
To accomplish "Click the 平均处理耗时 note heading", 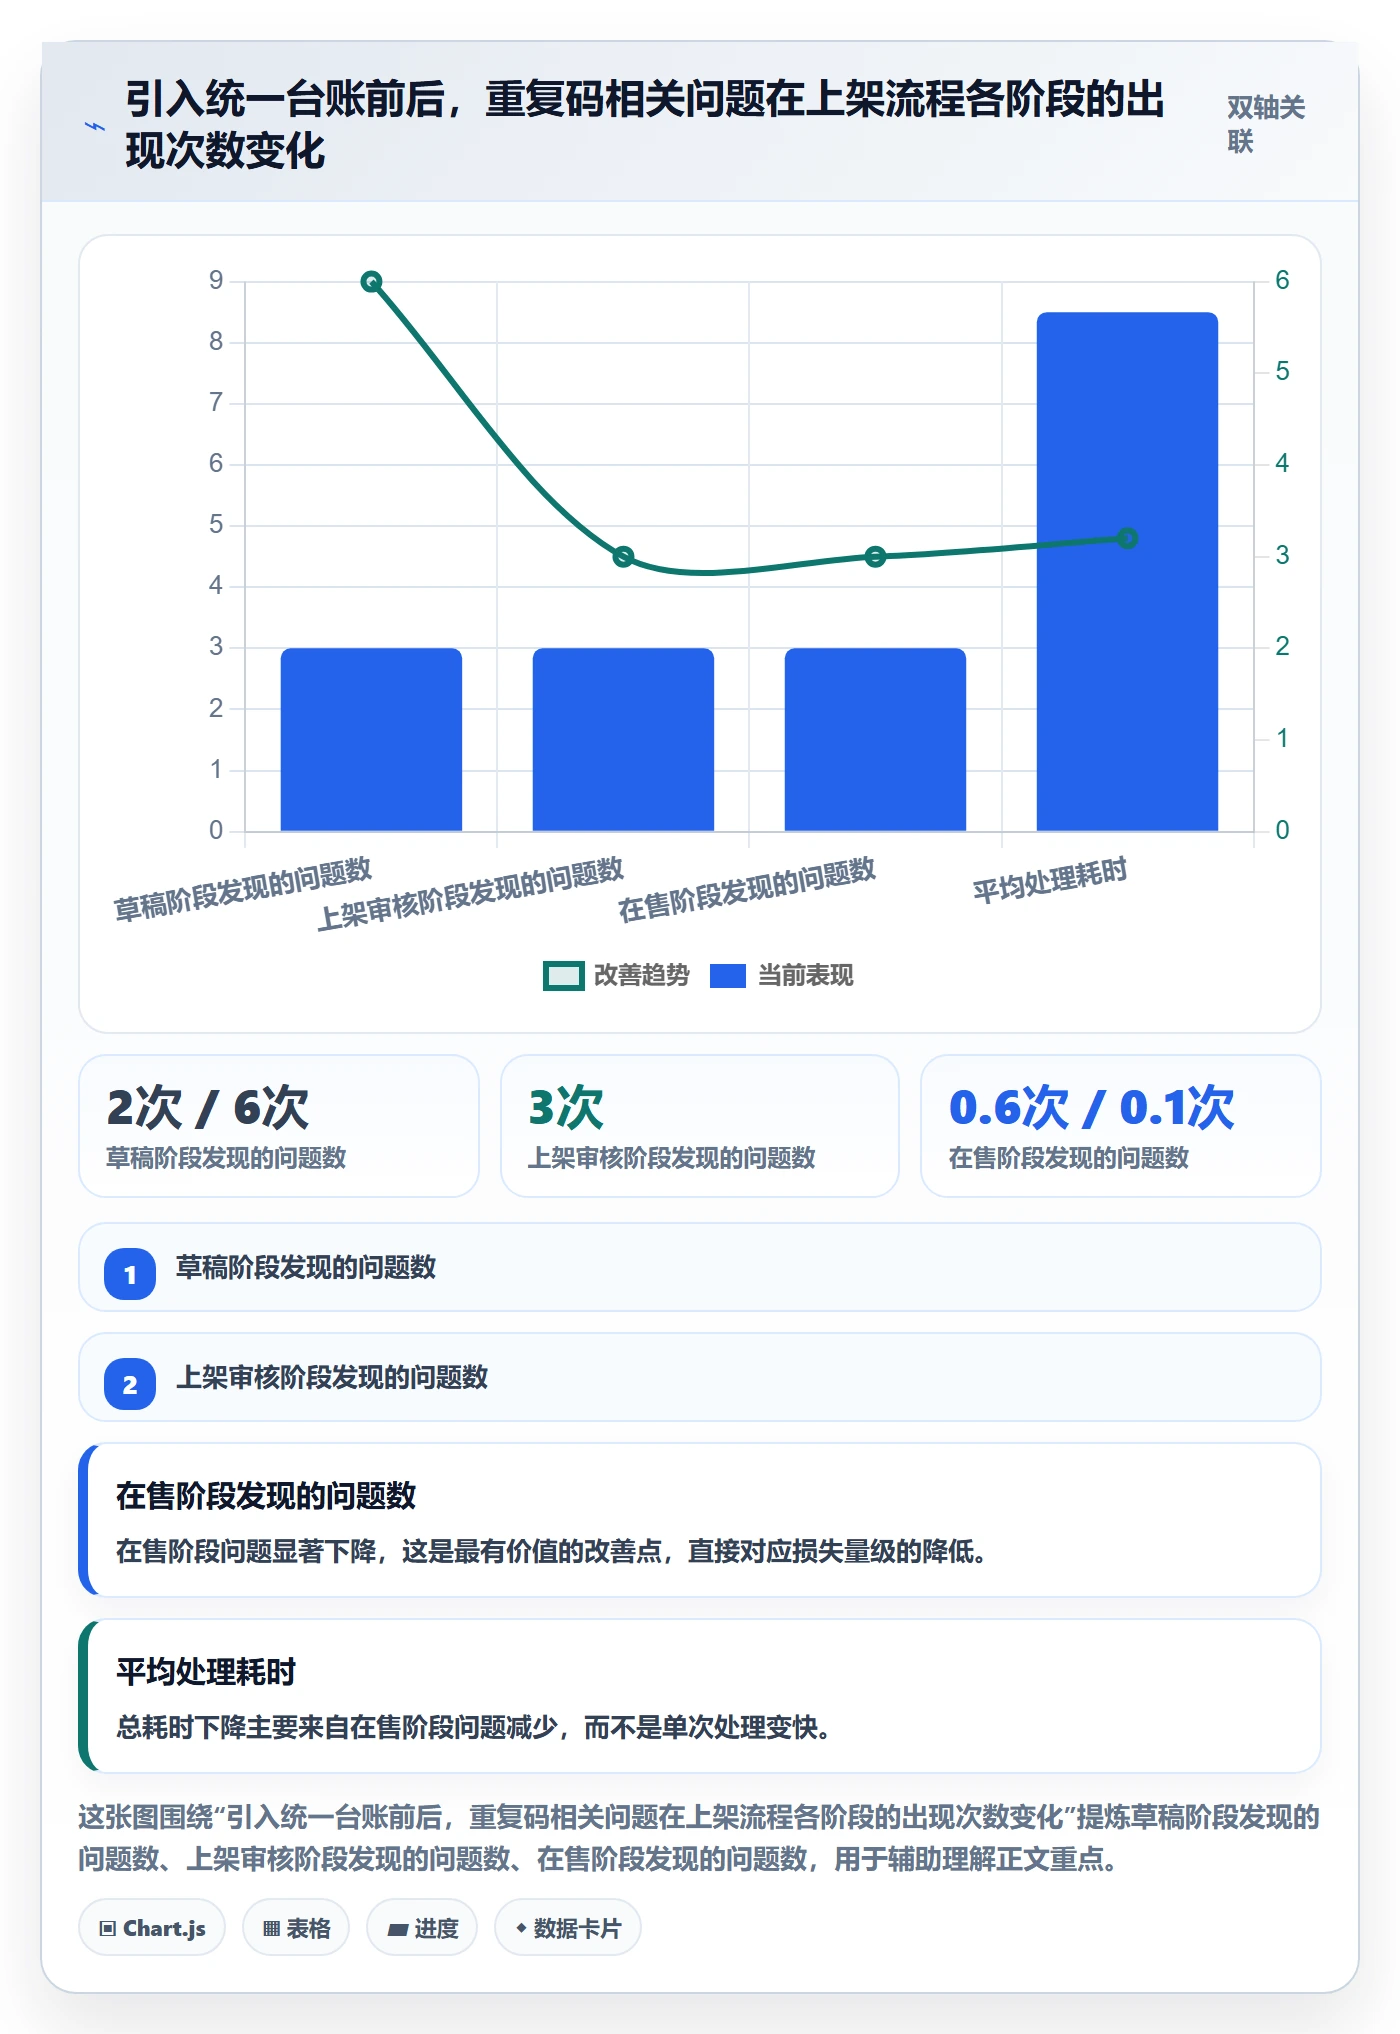I will tap(206, 1672).
